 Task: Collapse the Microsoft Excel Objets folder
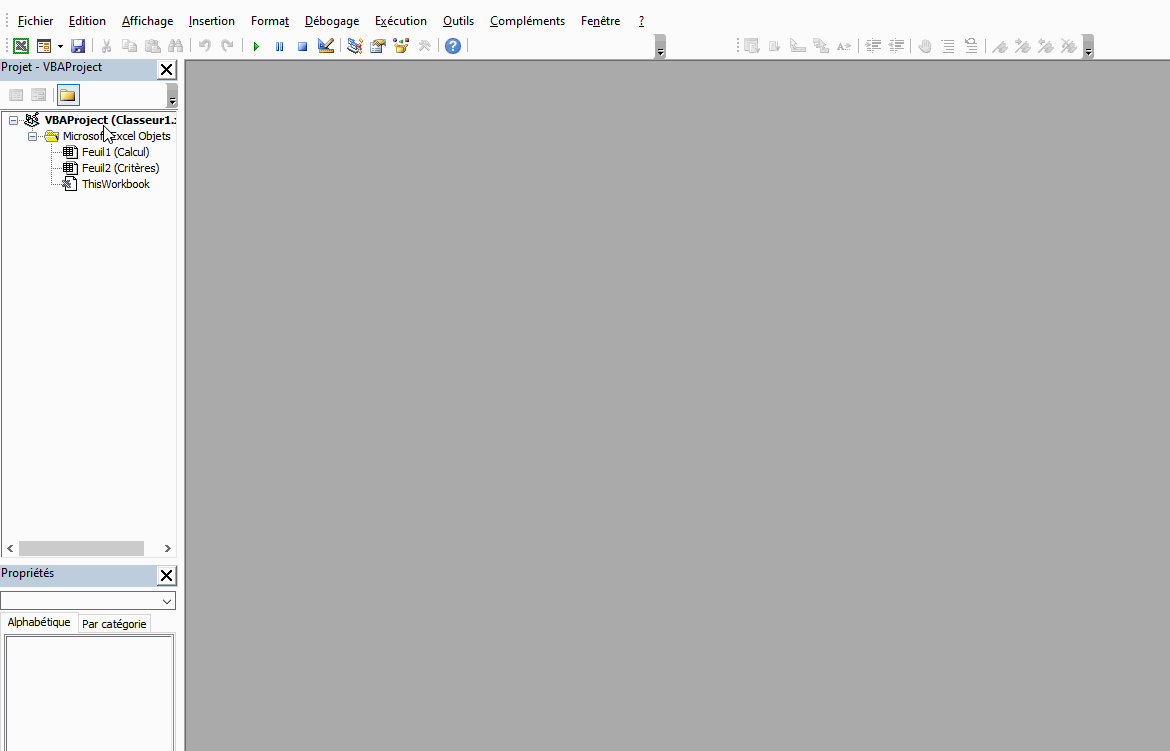click(x=32, y=136)
